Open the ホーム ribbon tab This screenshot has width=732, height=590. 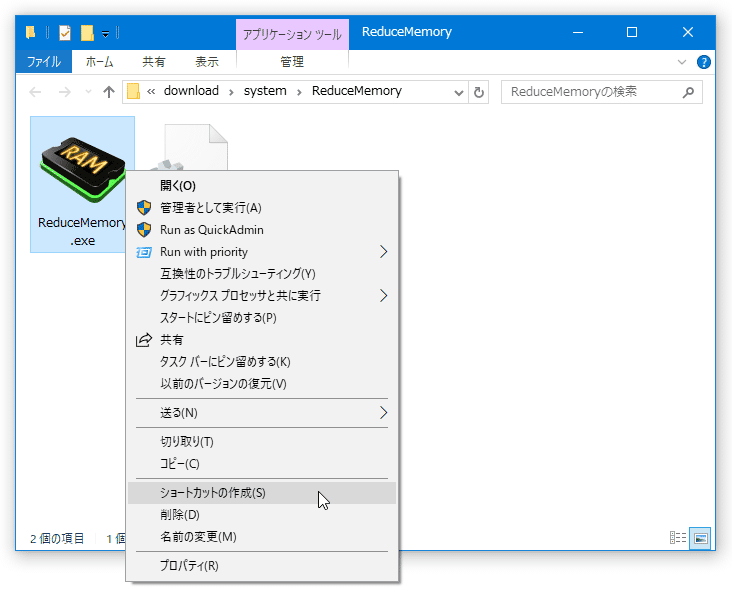(99, 62)
